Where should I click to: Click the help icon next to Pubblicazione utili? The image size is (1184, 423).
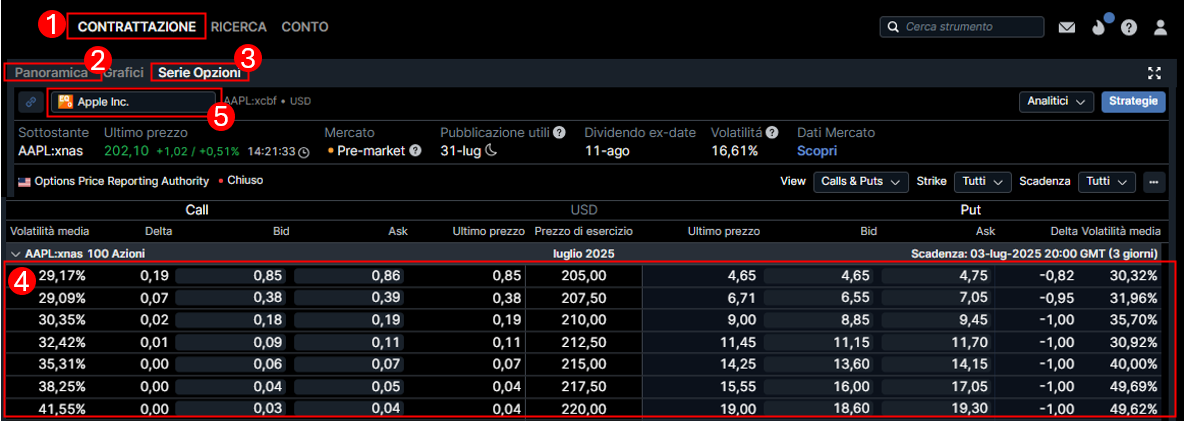[x=559, y=133]
